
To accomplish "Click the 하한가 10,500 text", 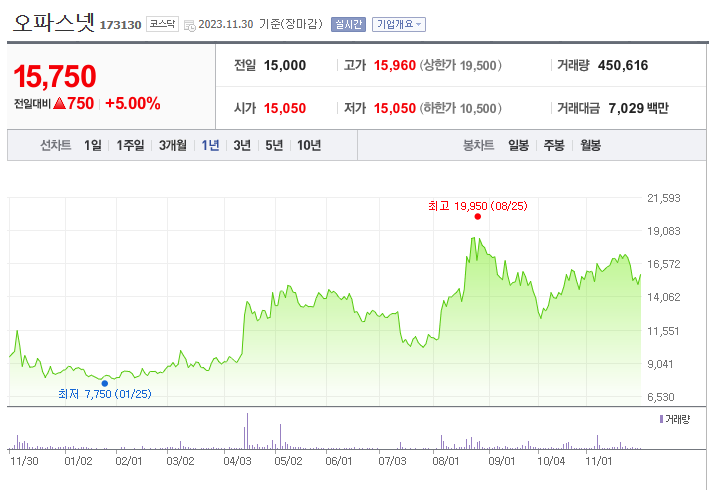I will [460, 108].
